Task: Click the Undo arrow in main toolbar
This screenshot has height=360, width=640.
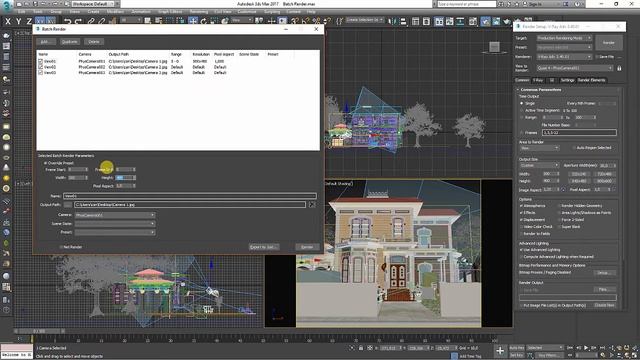Action: coord(68,21)
